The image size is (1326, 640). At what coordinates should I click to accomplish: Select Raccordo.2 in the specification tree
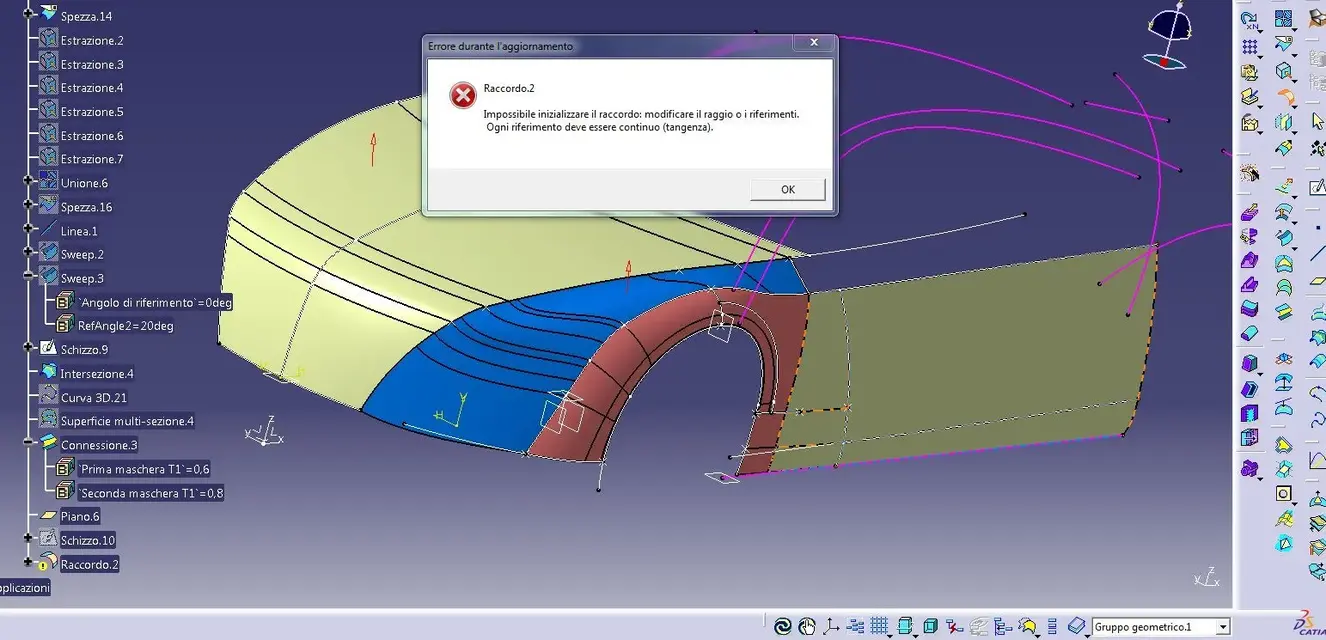89,564
